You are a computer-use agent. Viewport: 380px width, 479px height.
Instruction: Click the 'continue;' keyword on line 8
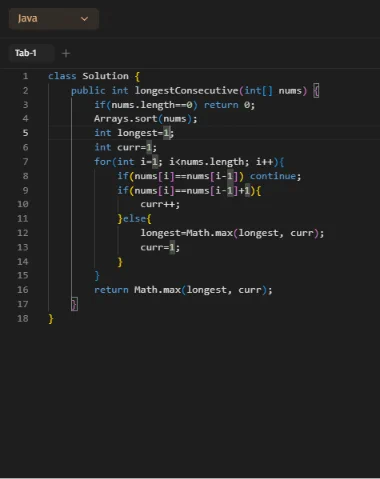point(275,176)
